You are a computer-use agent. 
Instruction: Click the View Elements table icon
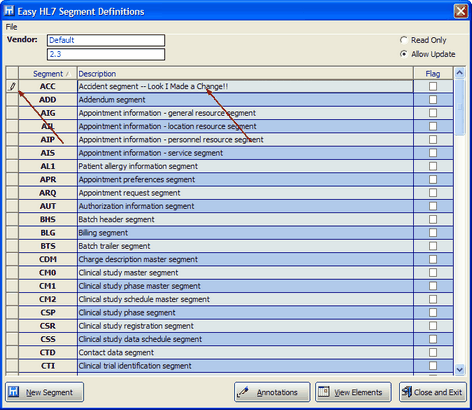(x=323, y=392)
